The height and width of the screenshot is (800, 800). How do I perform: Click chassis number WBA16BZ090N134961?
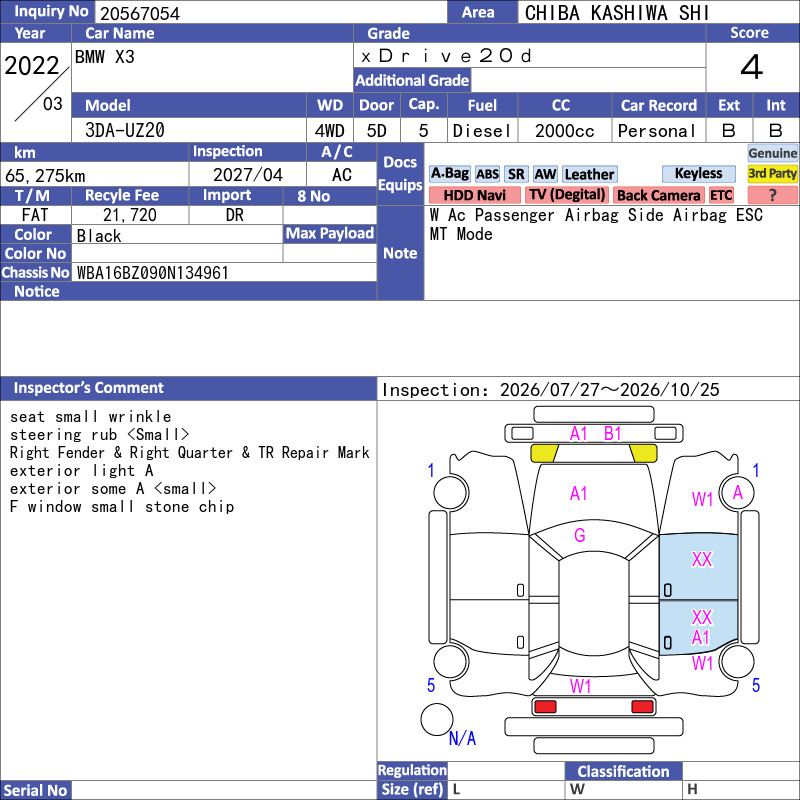point(153,272)
